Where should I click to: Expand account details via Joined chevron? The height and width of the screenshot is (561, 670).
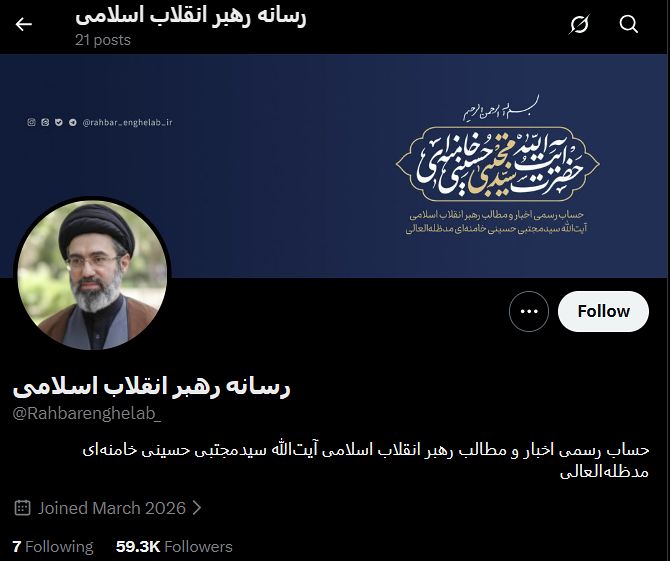(197, 508)
